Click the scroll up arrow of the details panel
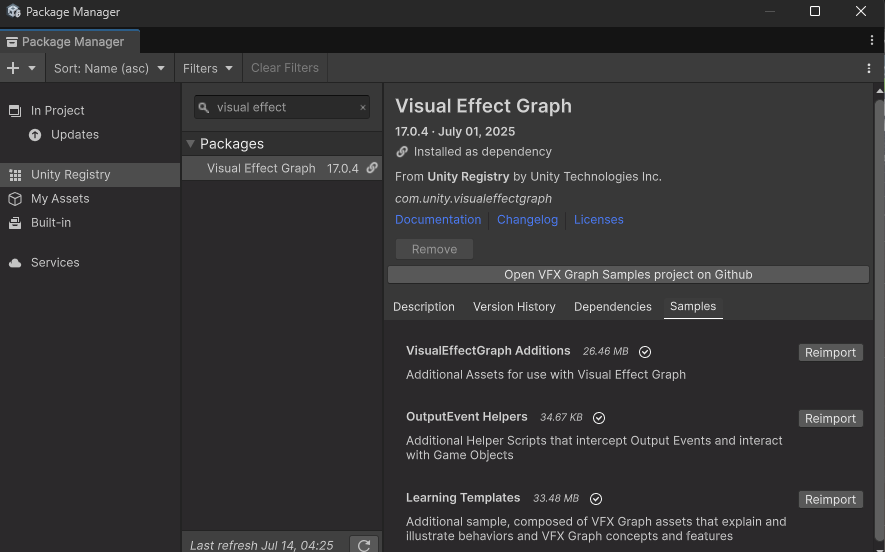Viewport: 885px width, 552px height. [879, 90]
